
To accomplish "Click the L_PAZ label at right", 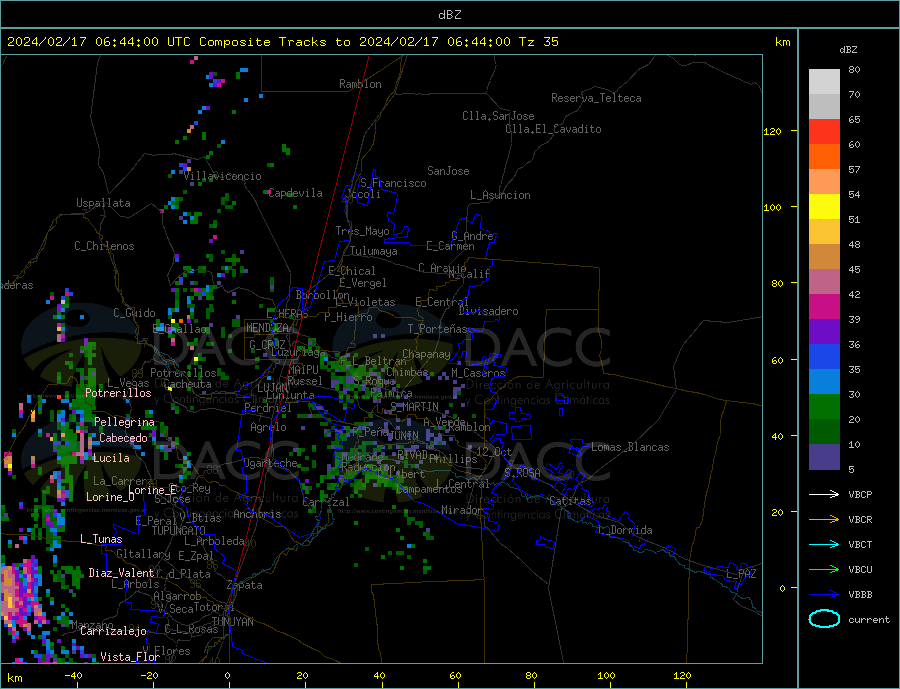I will 741,574.
